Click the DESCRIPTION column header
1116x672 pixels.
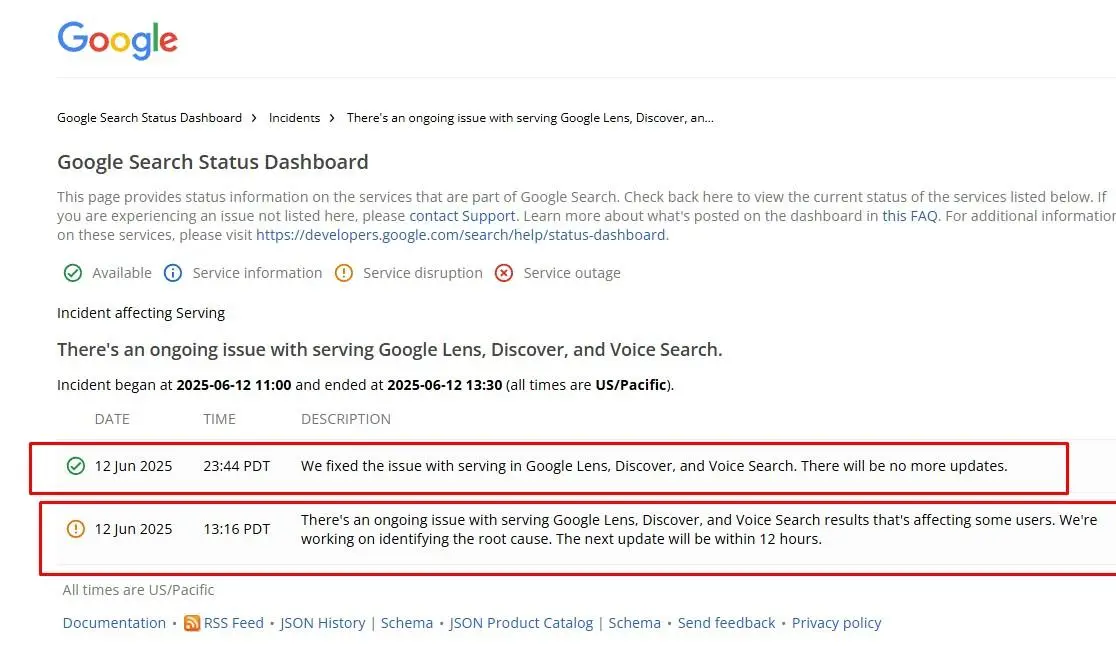(346, 419)
